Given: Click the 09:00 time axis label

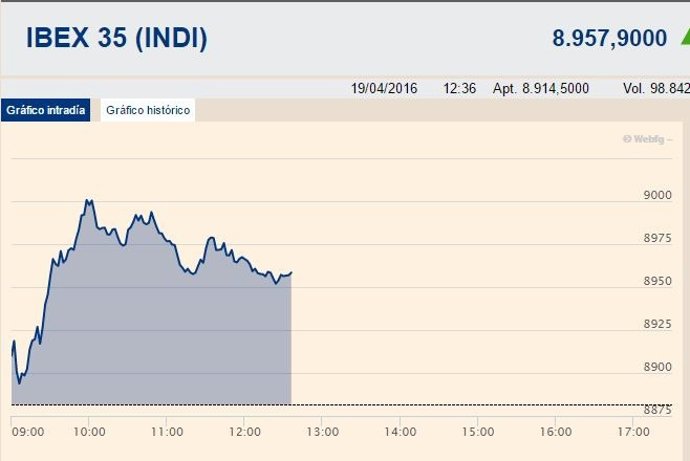Looking at the screenshot, I should coord(28,432).
